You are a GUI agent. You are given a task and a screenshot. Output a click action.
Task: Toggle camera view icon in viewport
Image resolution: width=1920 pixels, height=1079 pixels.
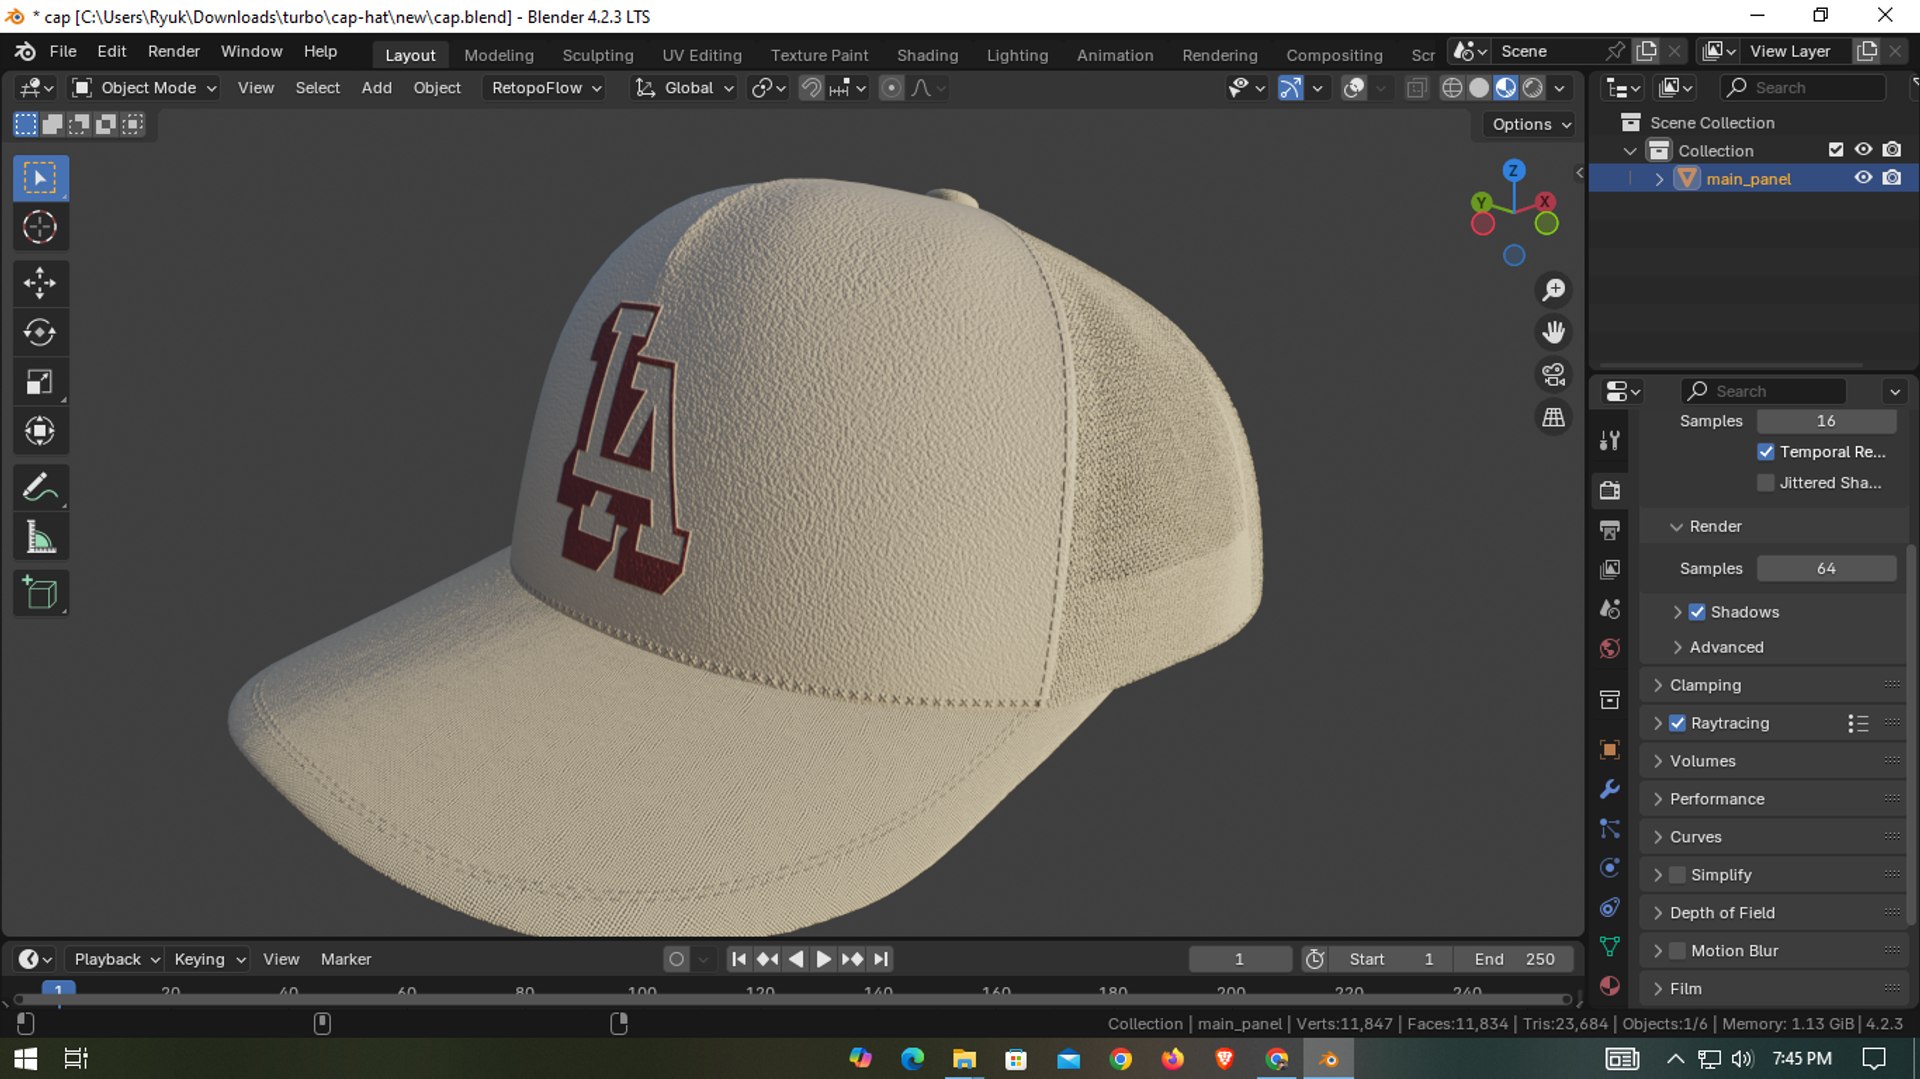[1553, 375]
